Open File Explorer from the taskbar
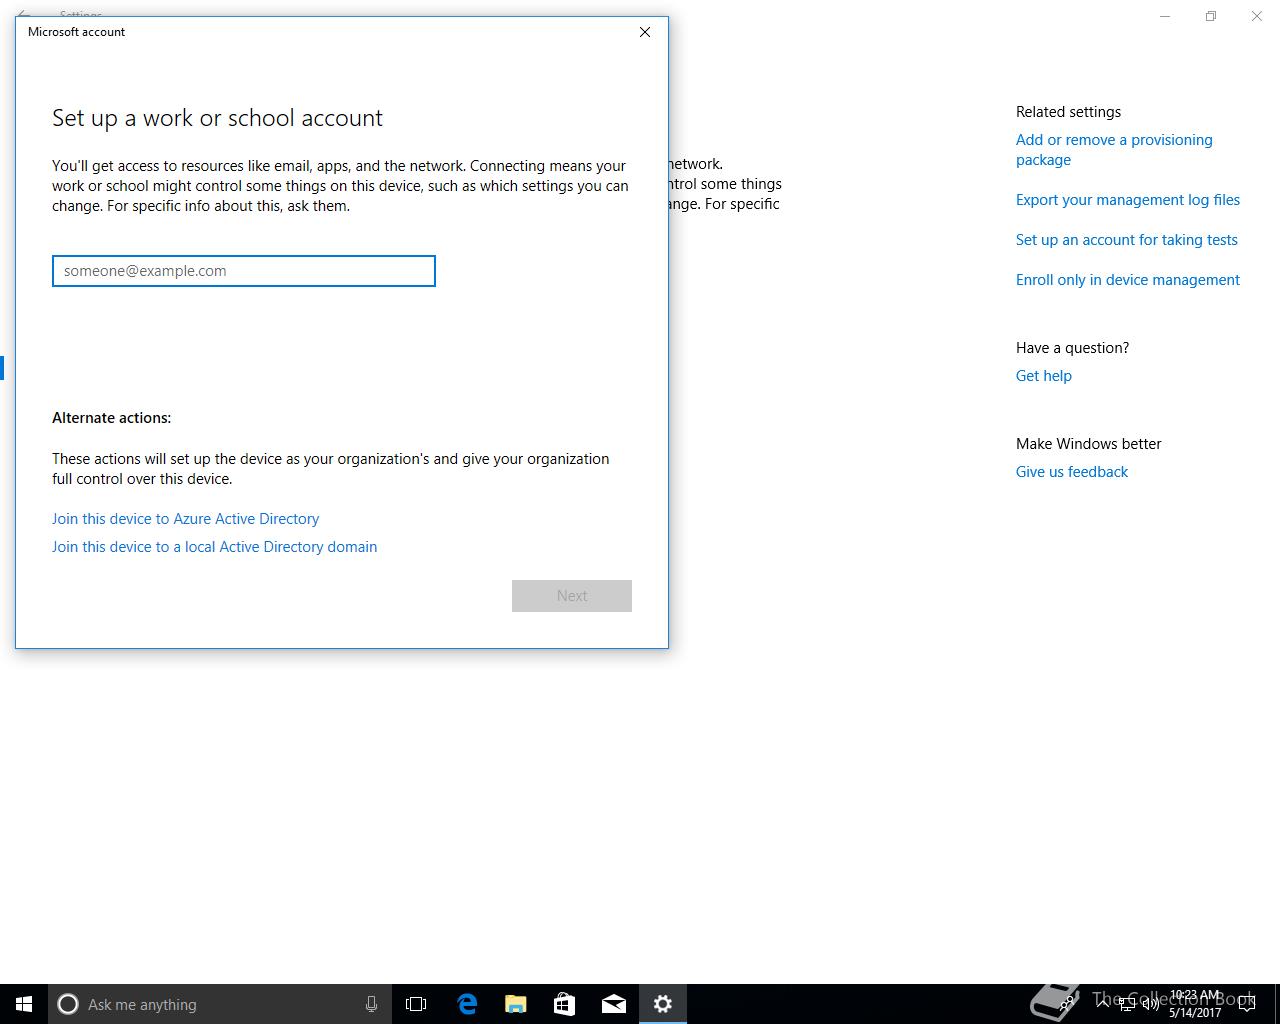1280x1024 pixels. (x=515, y=1004)
